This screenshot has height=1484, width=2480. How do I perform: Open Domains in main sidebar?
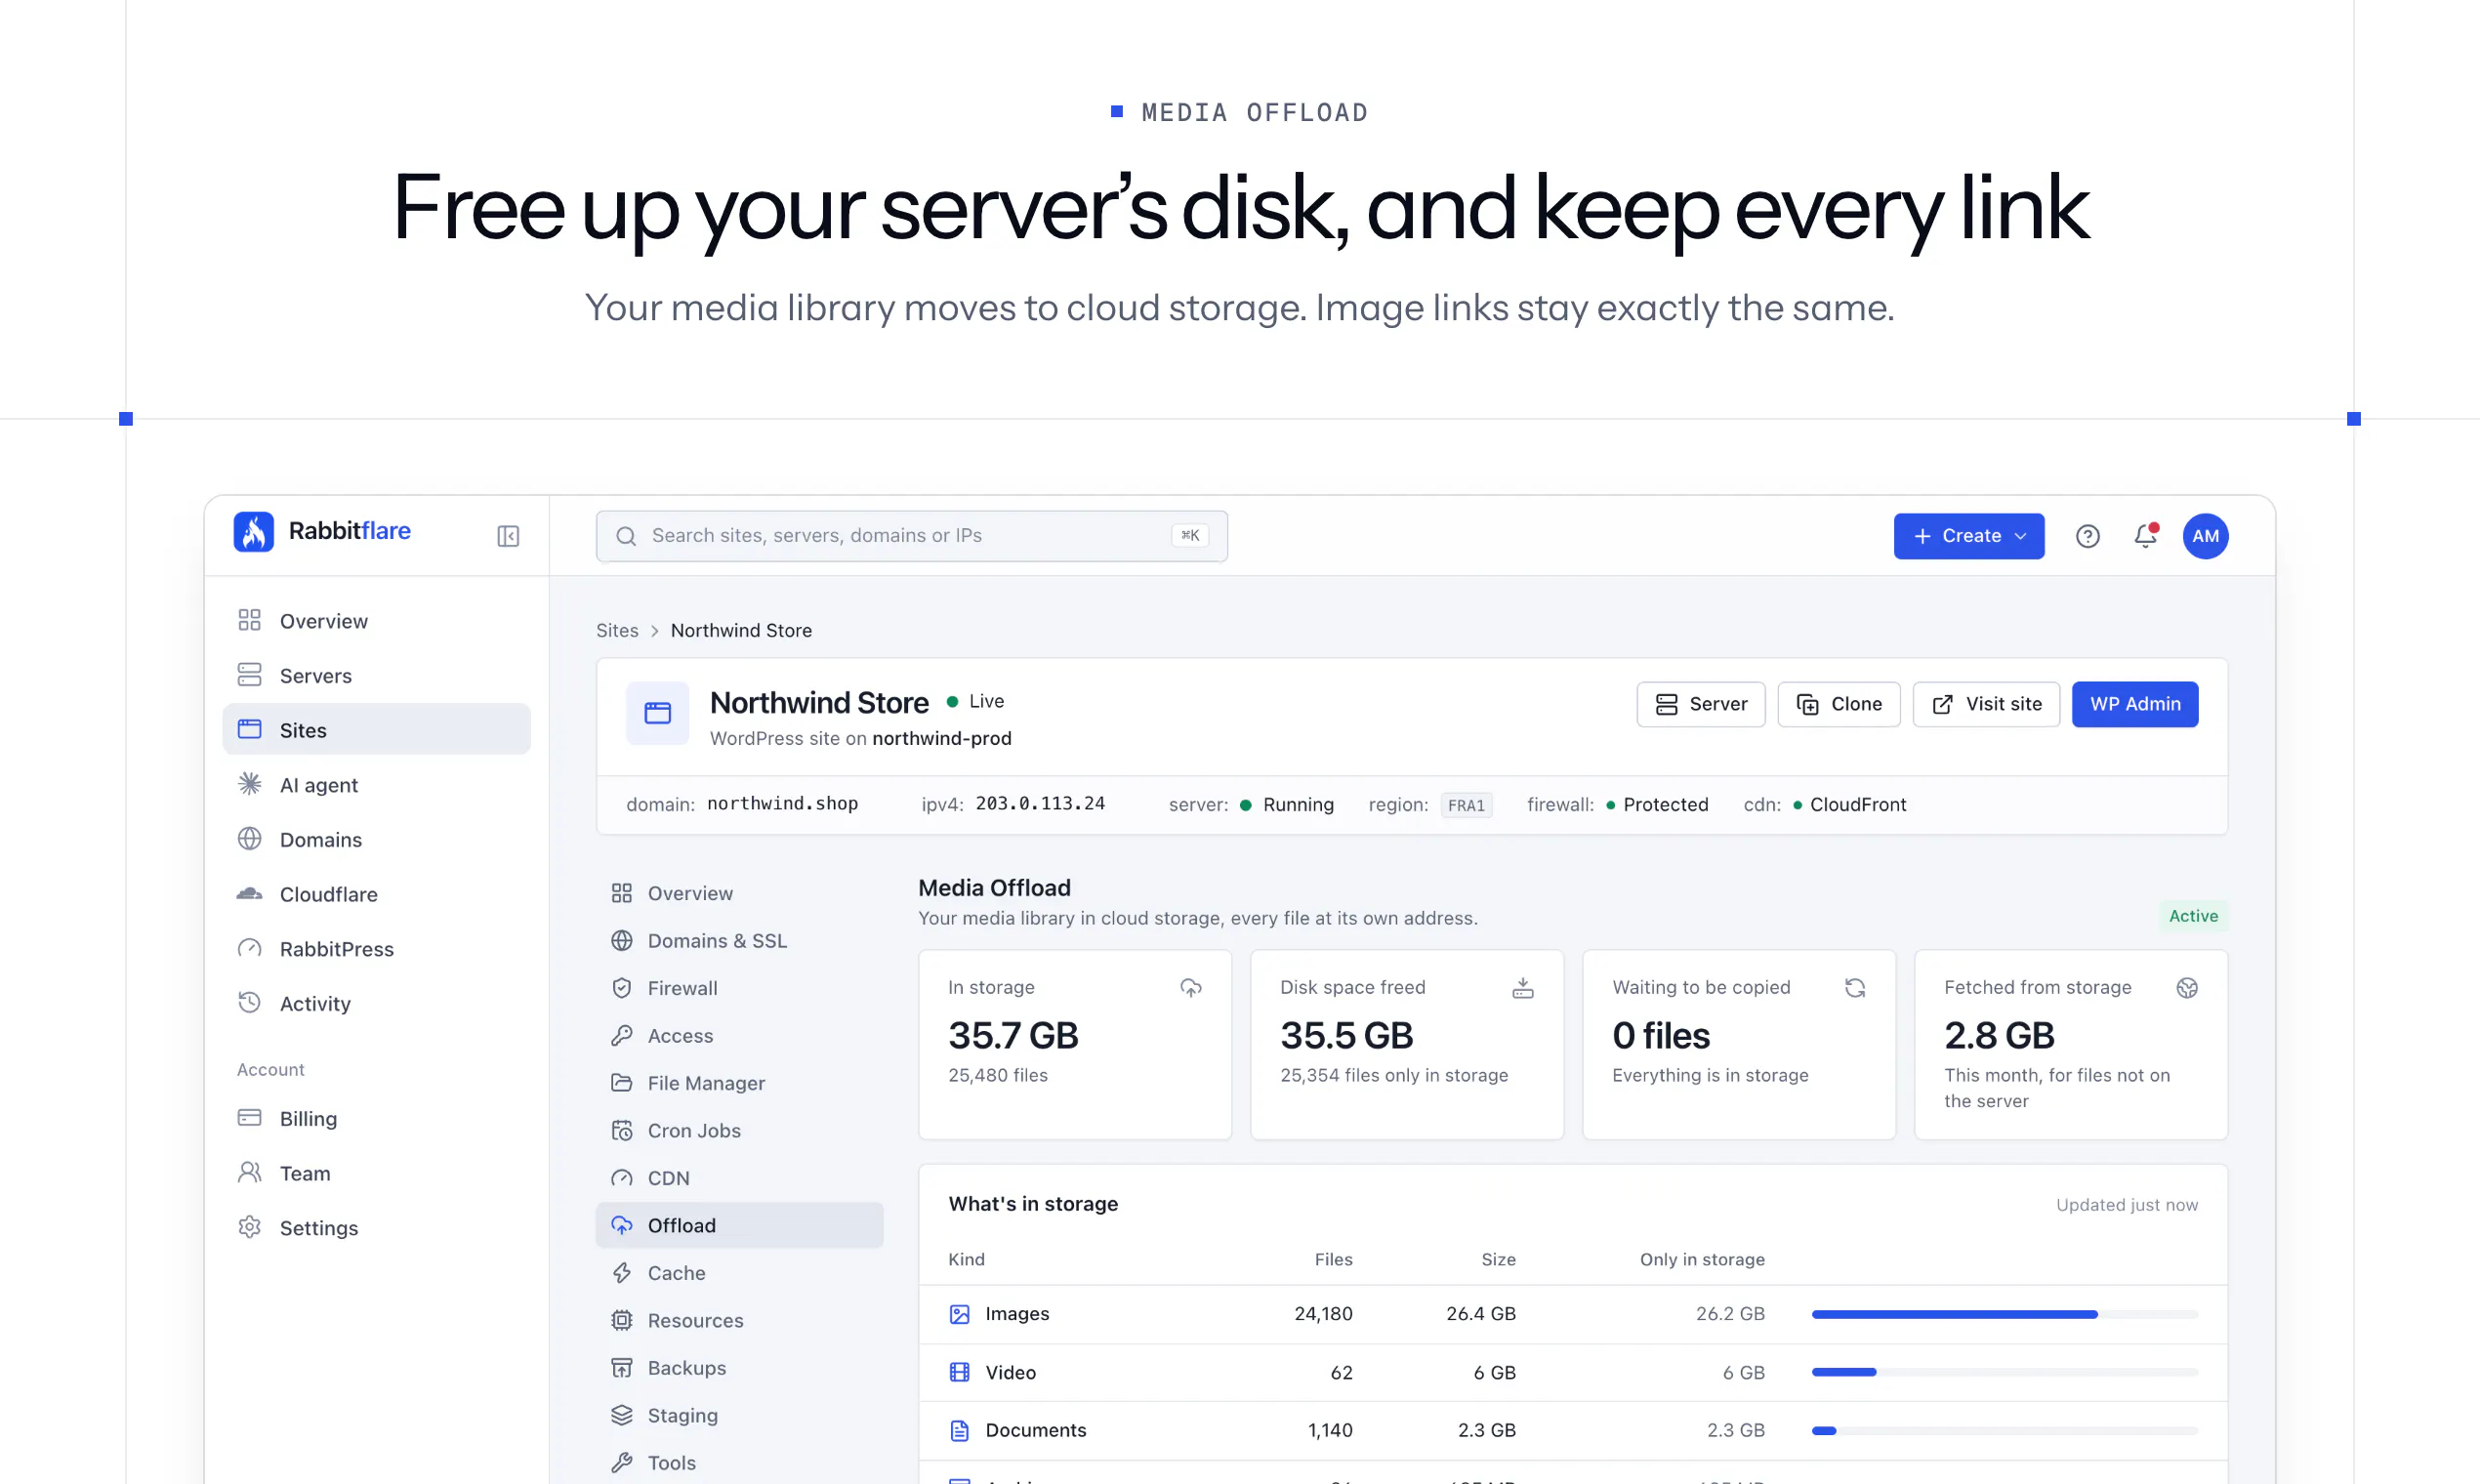point(376,840)
